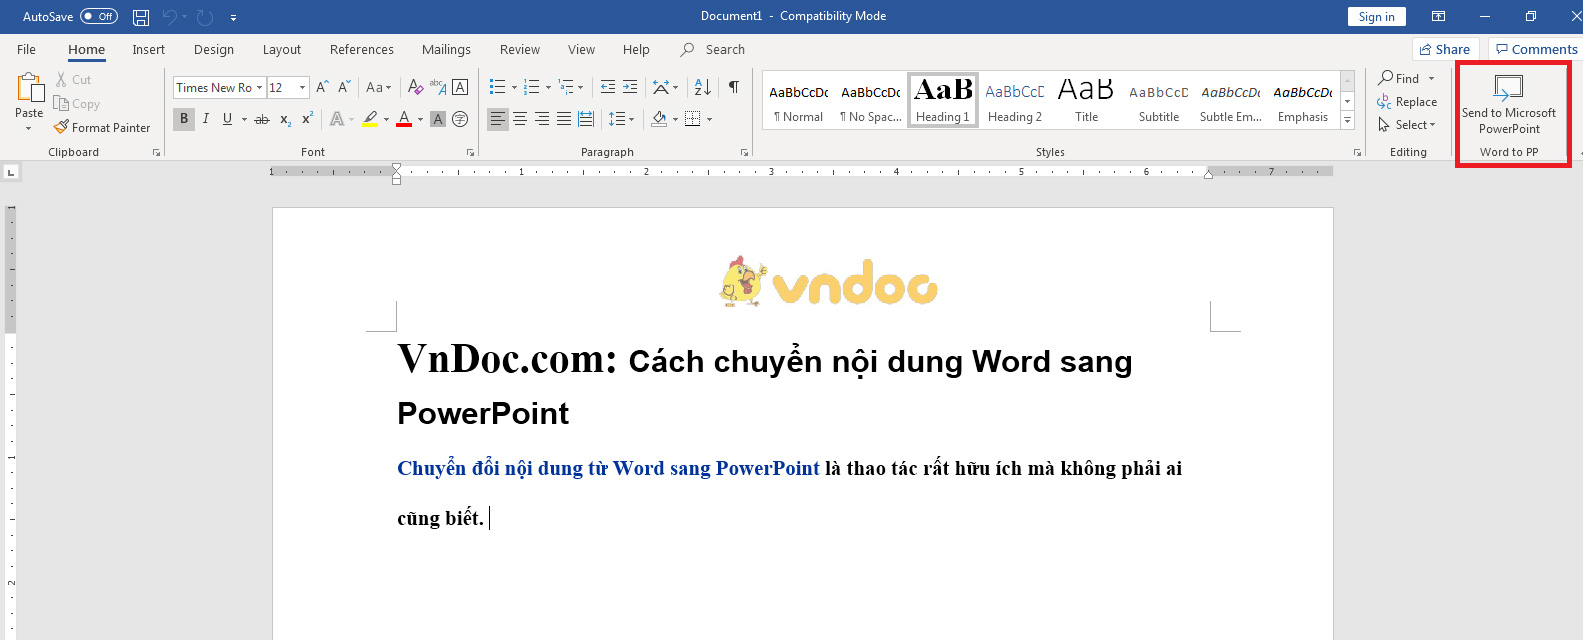Switch to the Layout tab

tap(282, 49)
